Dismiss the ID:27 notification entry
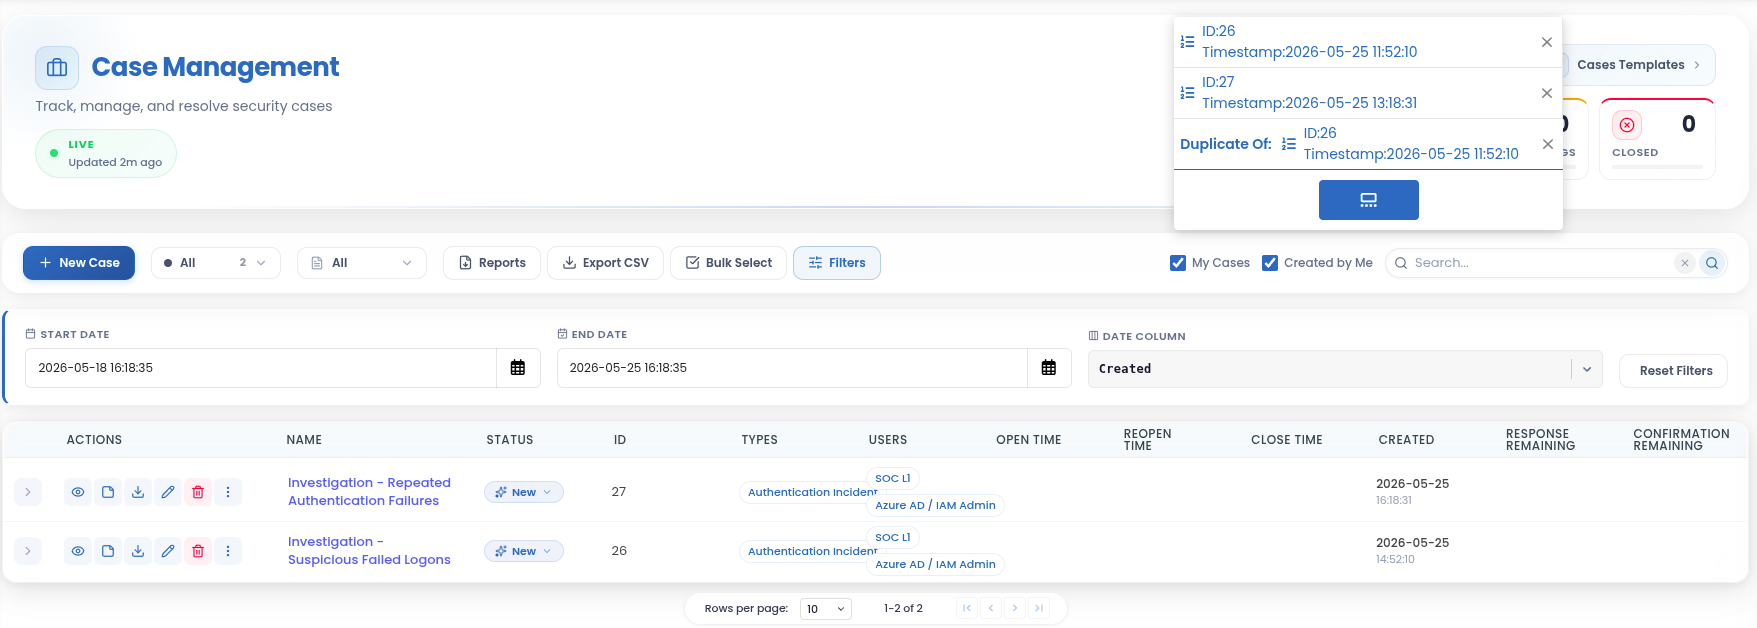 point(1547,93)
